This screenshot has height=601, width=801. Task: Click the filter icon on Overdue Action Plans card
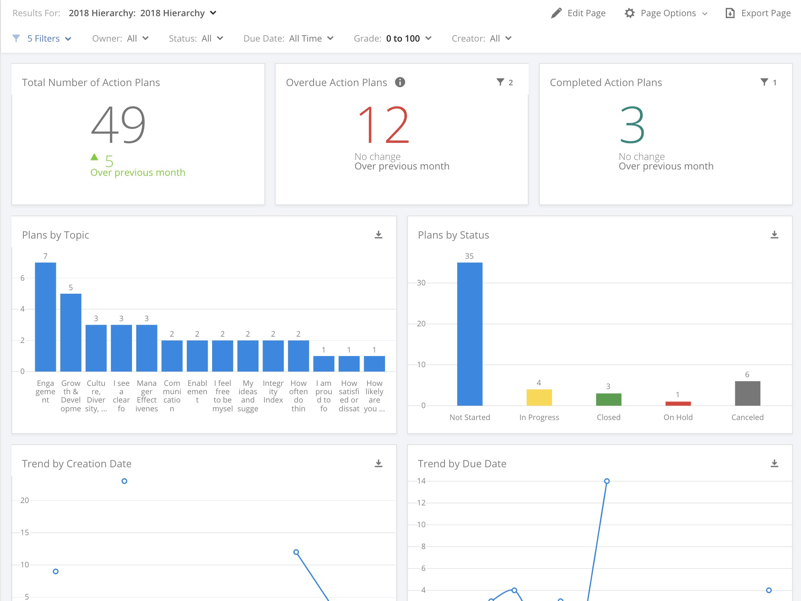(x=500, y=82)
